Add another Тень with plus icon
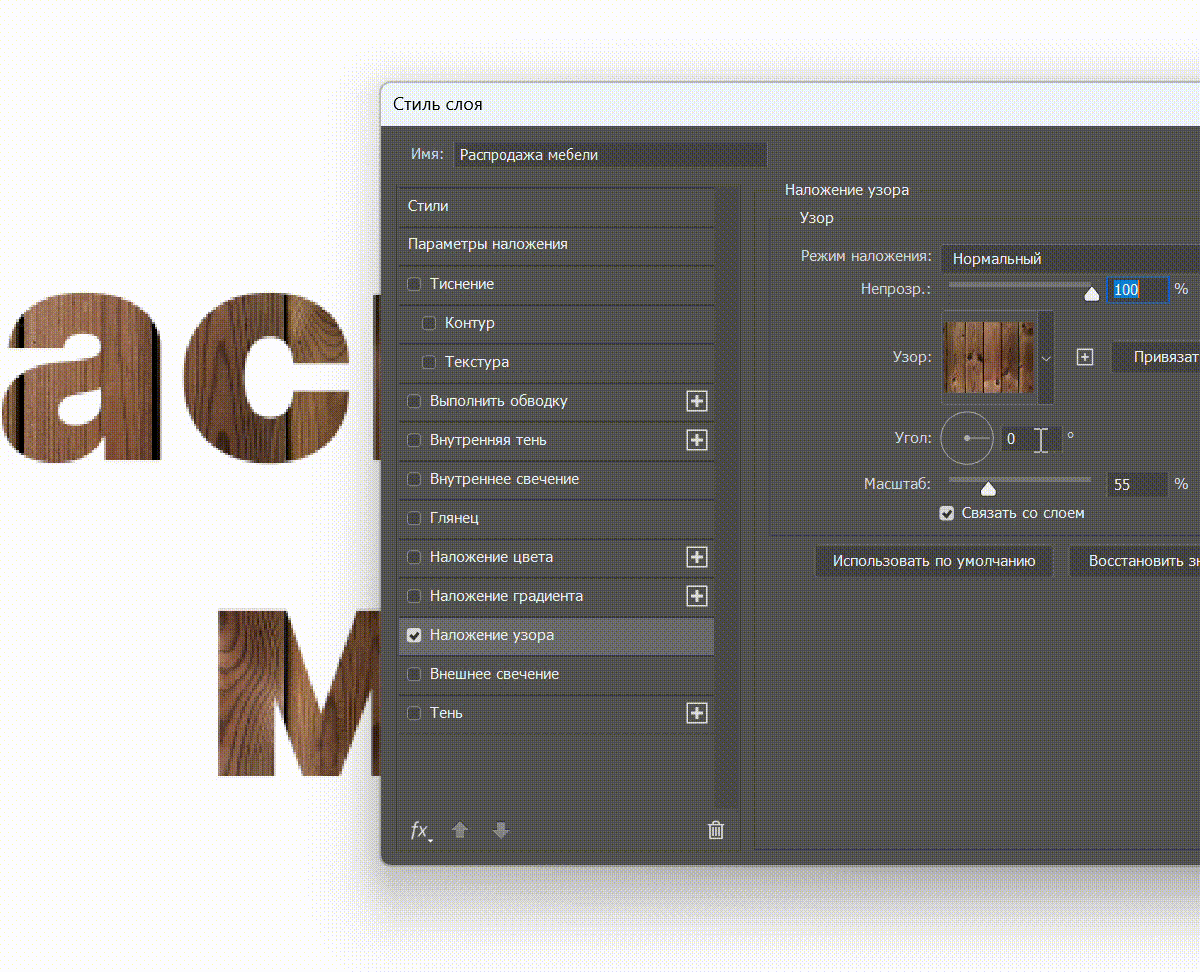Image resolution: width=1200 pixels, height=972 pixels. point(697,713)
